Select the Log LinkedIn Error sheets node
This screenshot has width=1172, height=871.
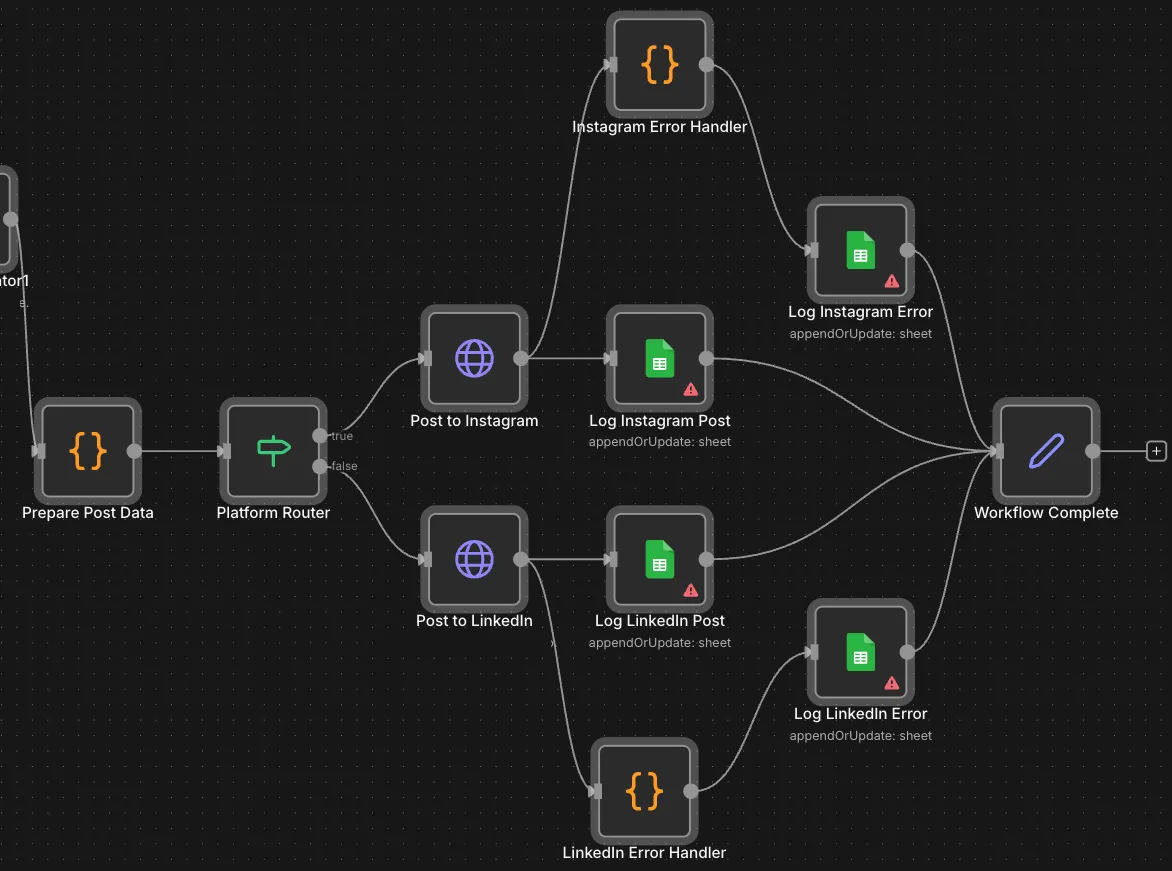coord(860,652)
